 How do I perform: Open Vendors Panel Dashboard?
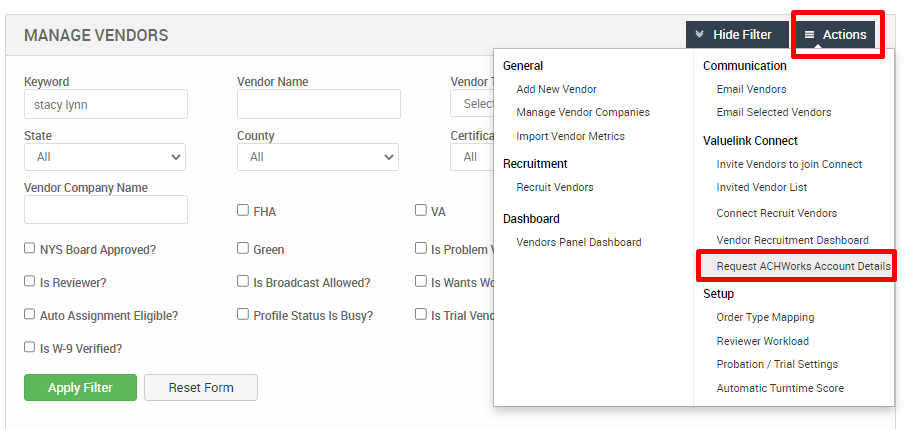coord(578,242)
